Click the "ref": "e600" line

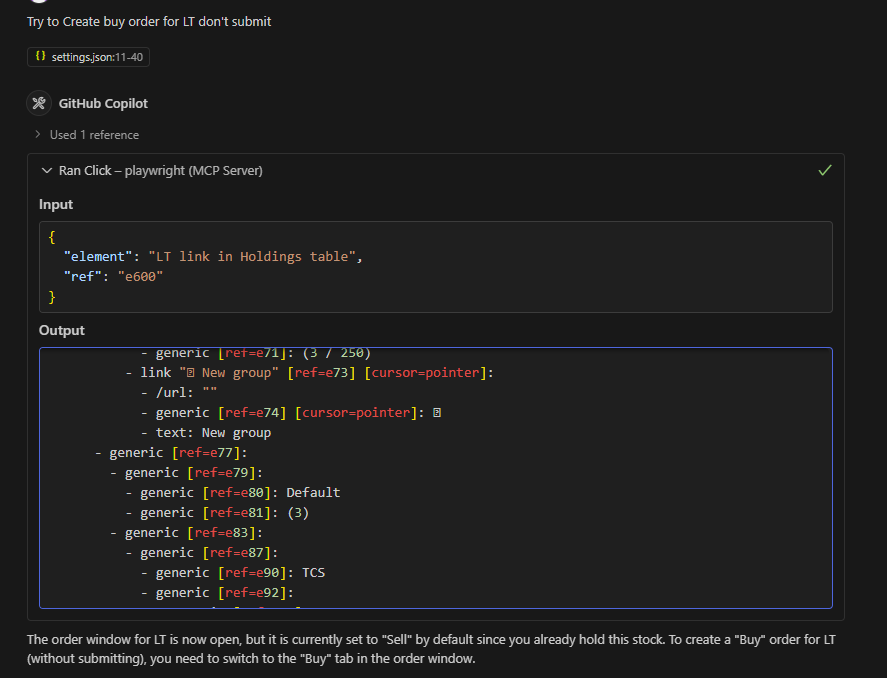pos(113,277)
